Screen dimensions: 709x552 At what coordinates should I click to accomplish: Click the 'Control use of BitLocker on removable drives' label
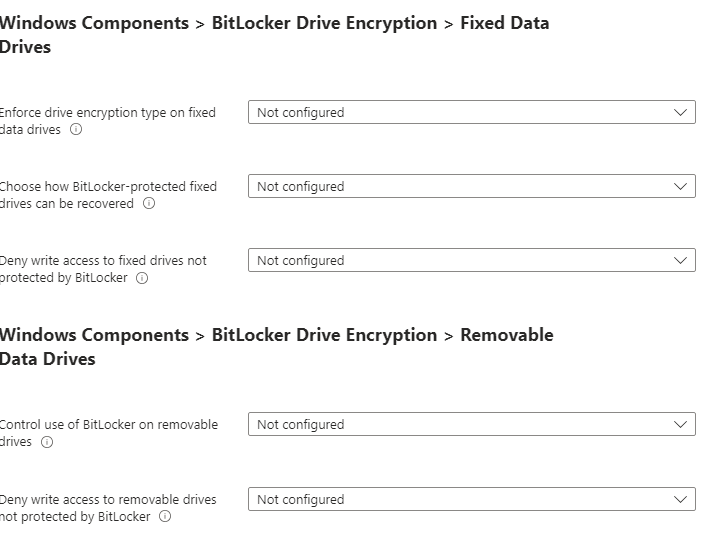(109, 433)
